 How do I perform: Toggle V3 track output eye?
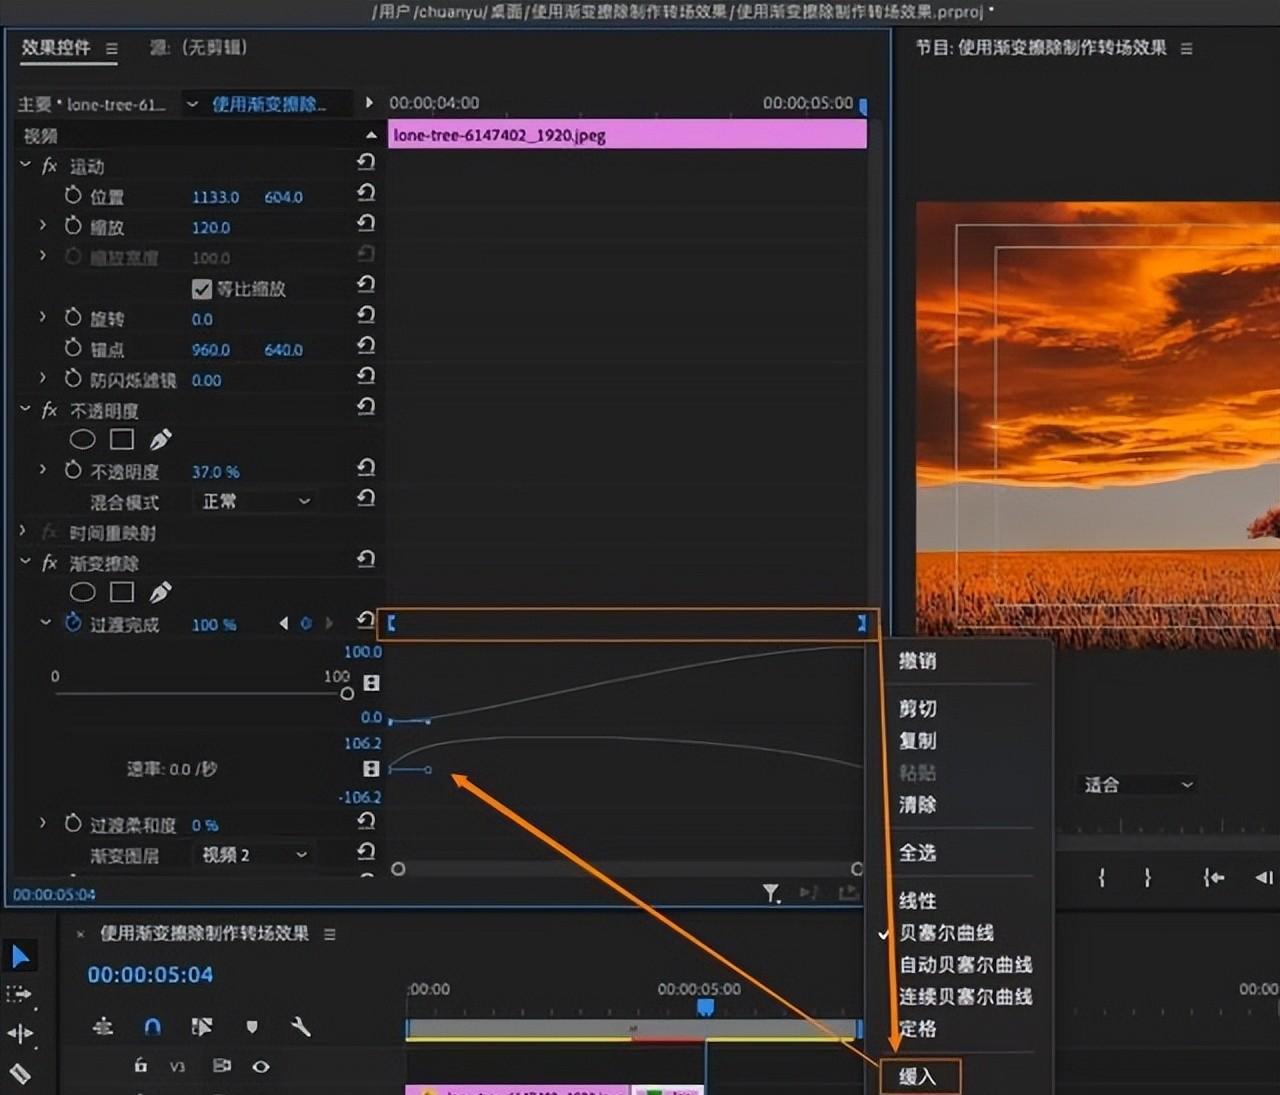[261, 1067]
